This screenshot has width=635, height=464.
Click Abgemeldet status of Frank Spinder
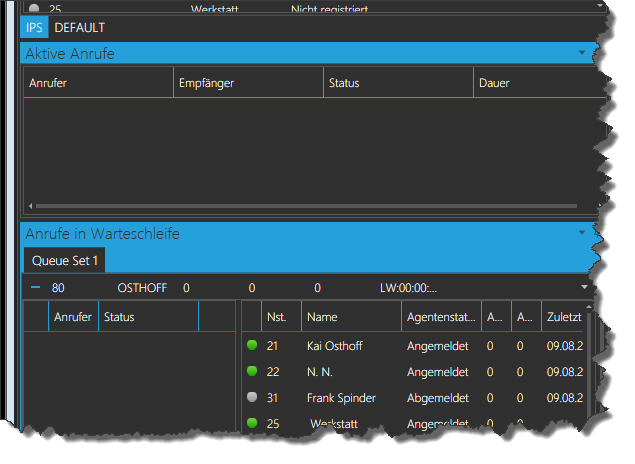tap(438, 398)
